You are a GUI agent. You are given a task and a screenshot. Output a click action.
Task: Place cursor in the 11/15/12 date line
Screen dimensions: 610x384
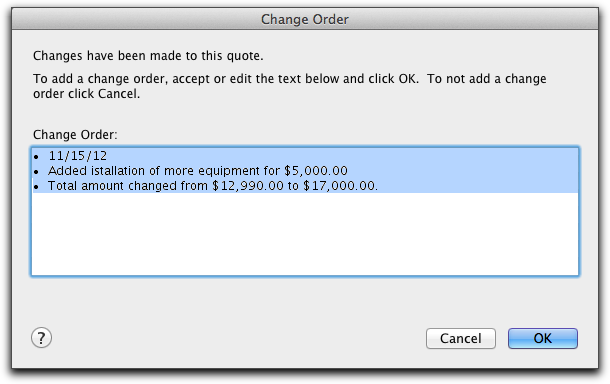pos(77,156)
